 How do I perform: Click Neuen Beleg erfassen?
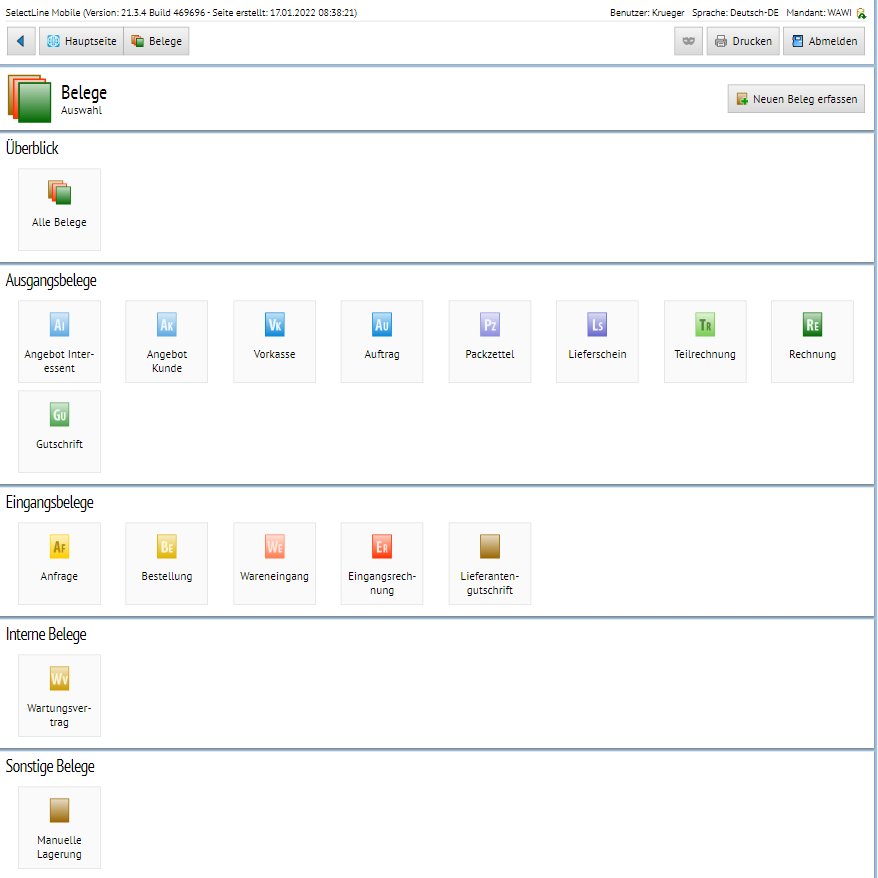coord(796,99)
